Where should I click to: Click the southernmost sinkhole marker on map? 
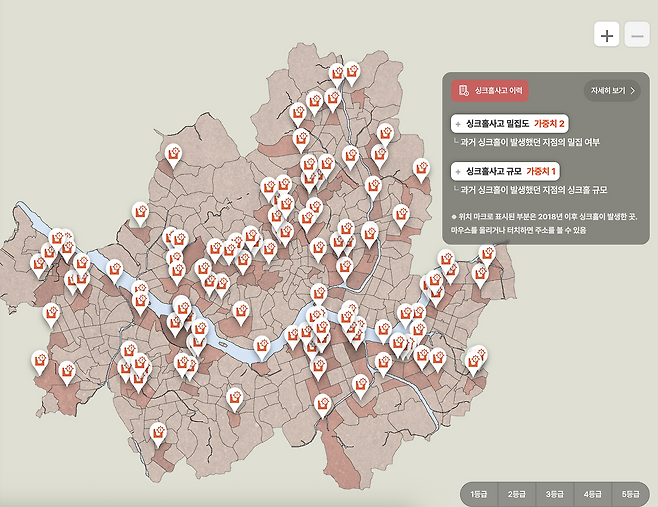coord(157,432)
